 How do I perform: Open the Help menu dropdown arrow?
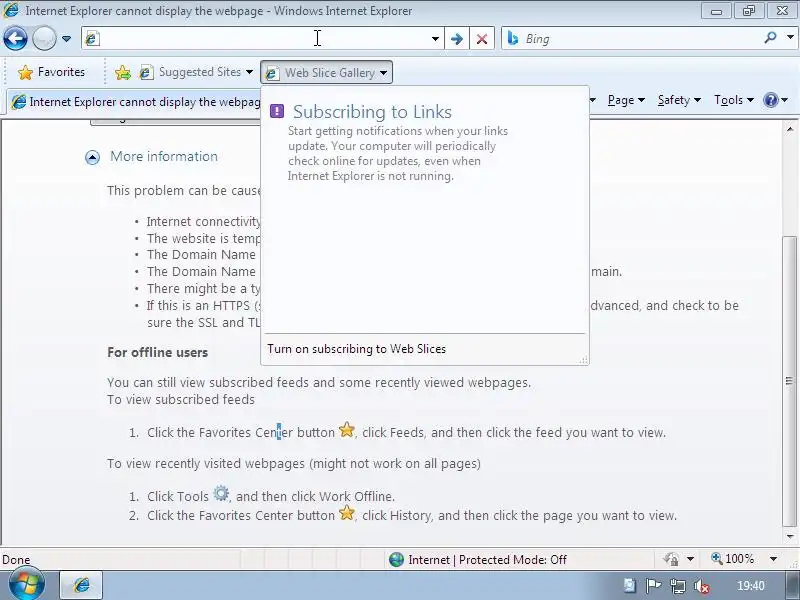785,100
